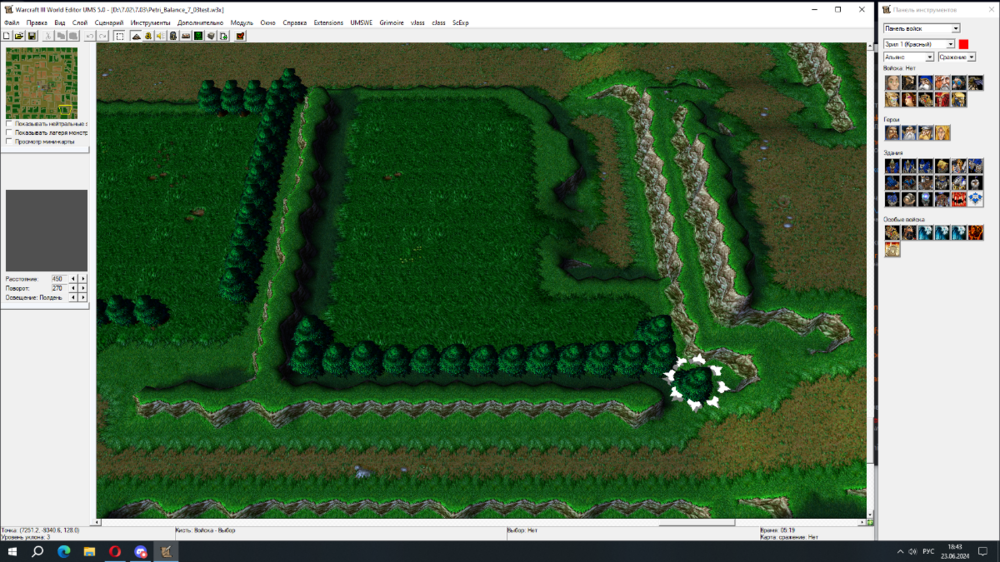Viewport: 1000px width, 562px height.
Task: Click the minimap preview thumbnail
Action: pos(42,83)
